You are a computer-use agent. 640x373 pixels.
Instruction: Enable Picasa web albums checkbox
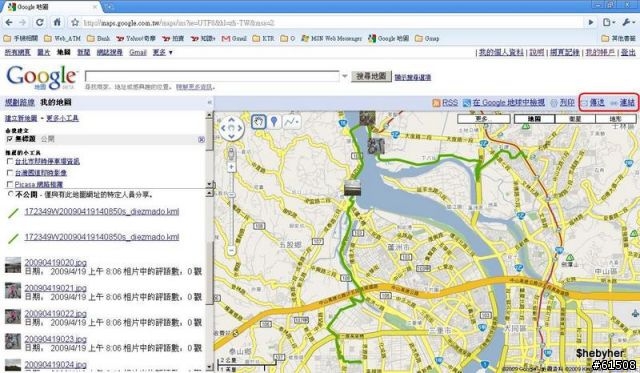10,184
